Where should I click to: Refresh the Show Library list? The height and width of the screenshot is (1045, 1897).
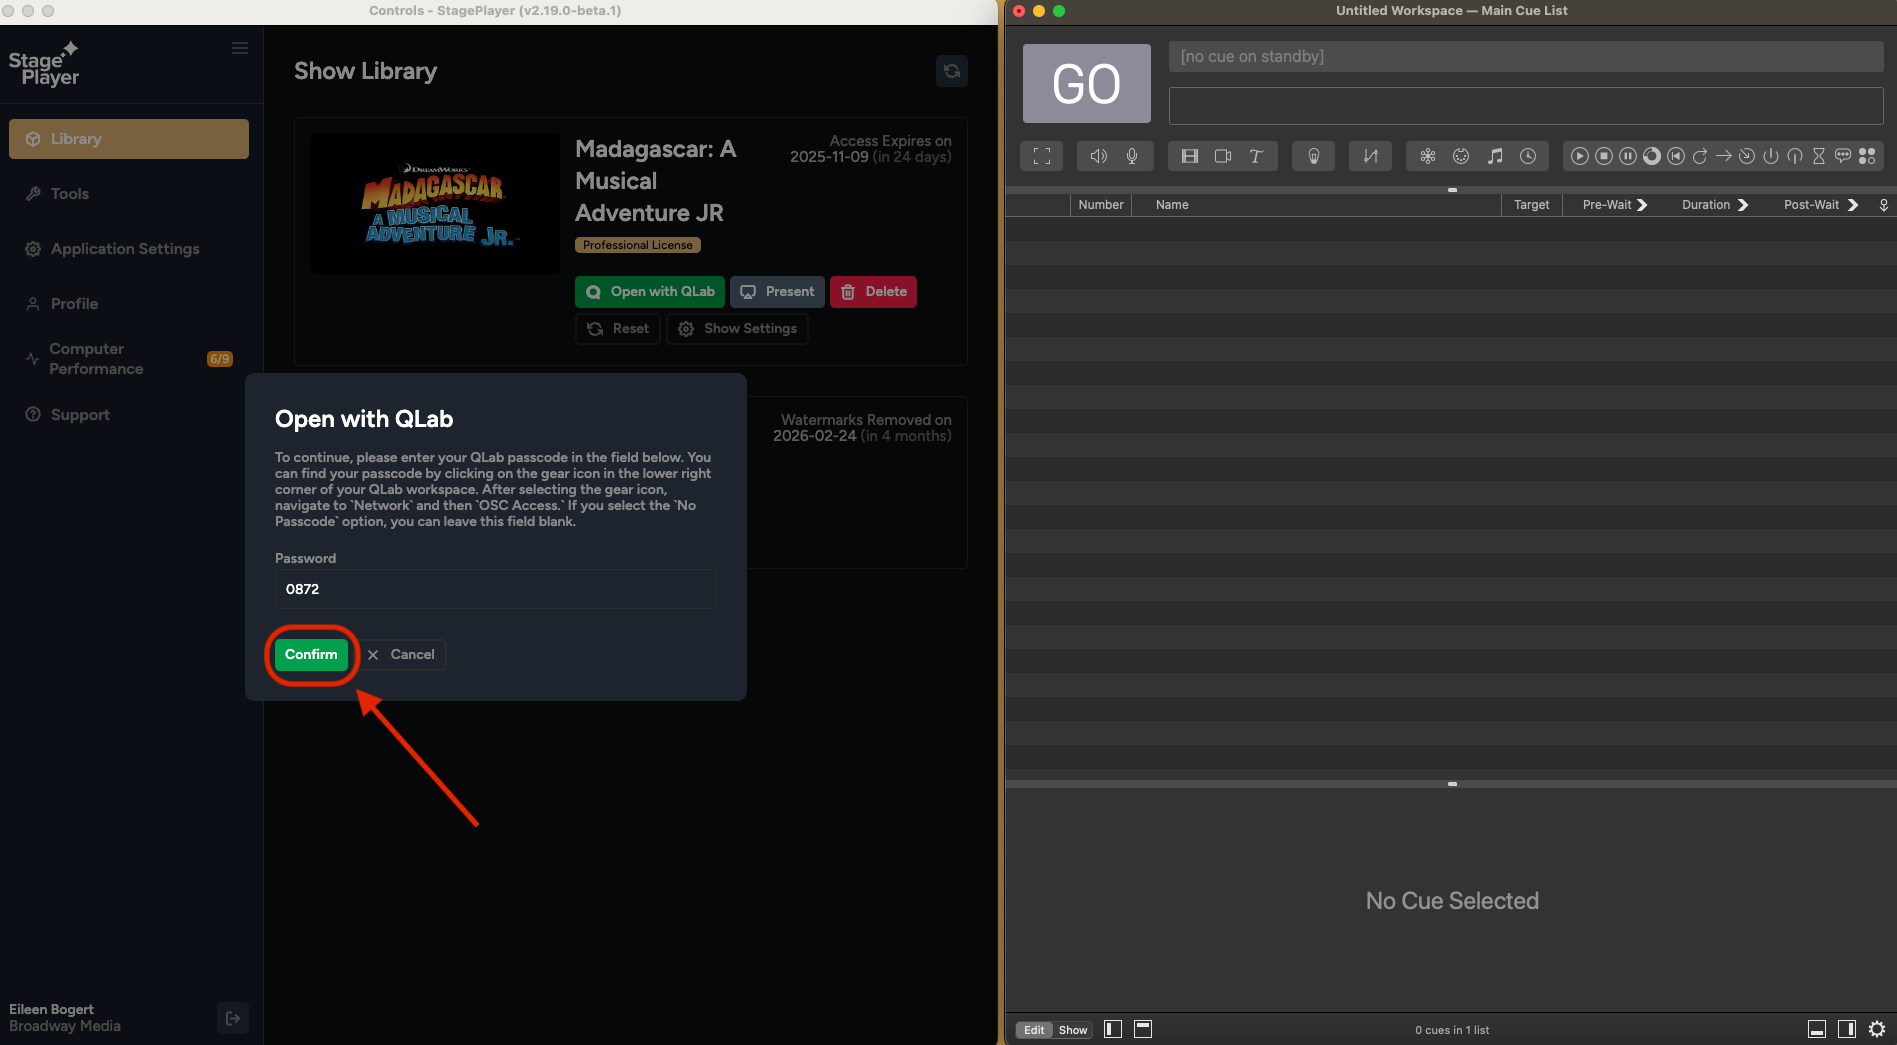coord(952,71)
